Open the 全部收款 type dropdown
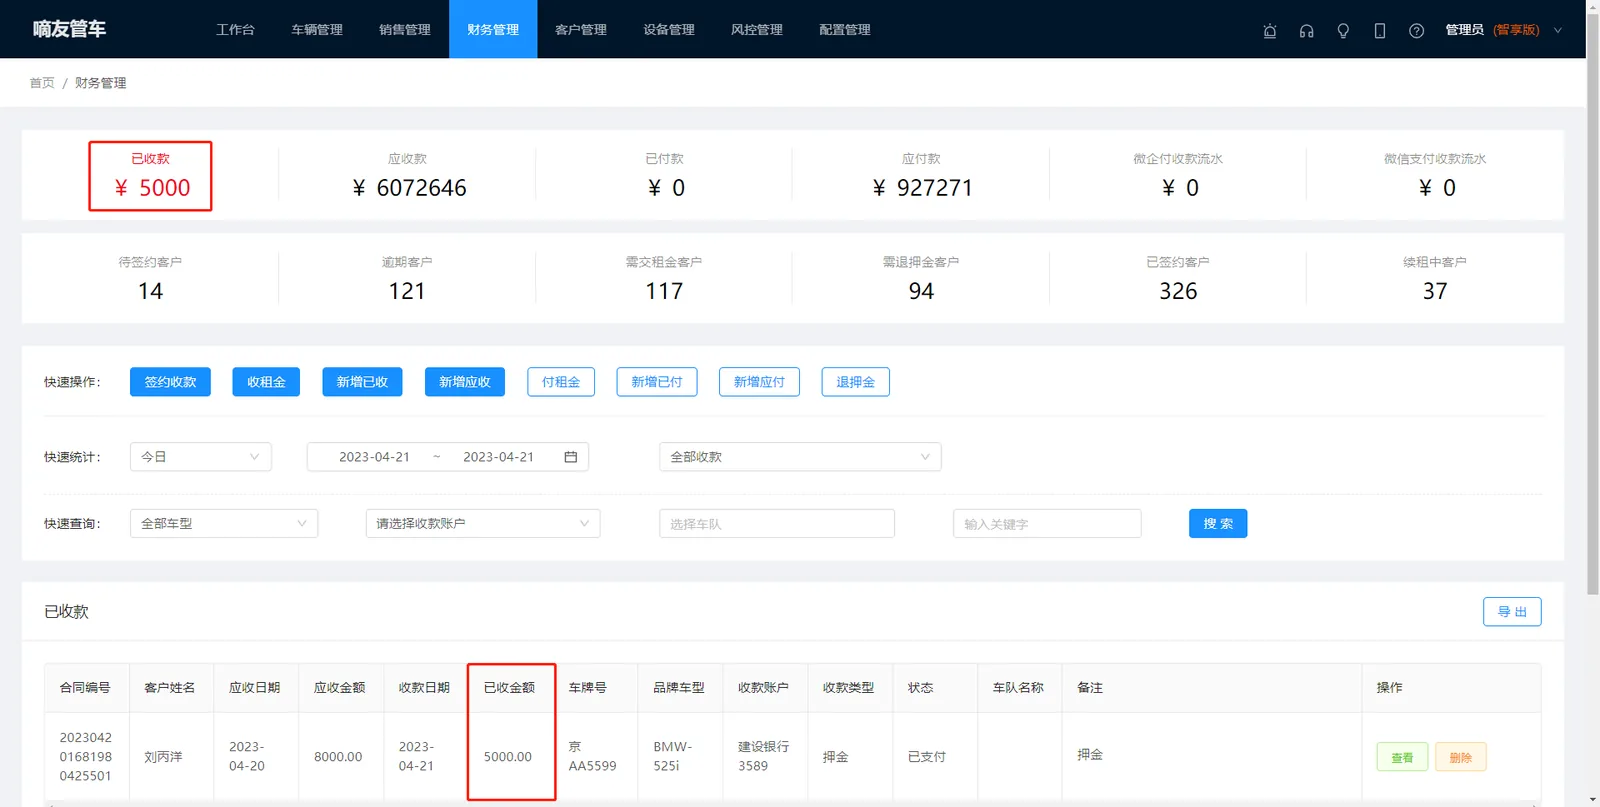Viewport: 1600px width, 807px height. click(800, 457)
